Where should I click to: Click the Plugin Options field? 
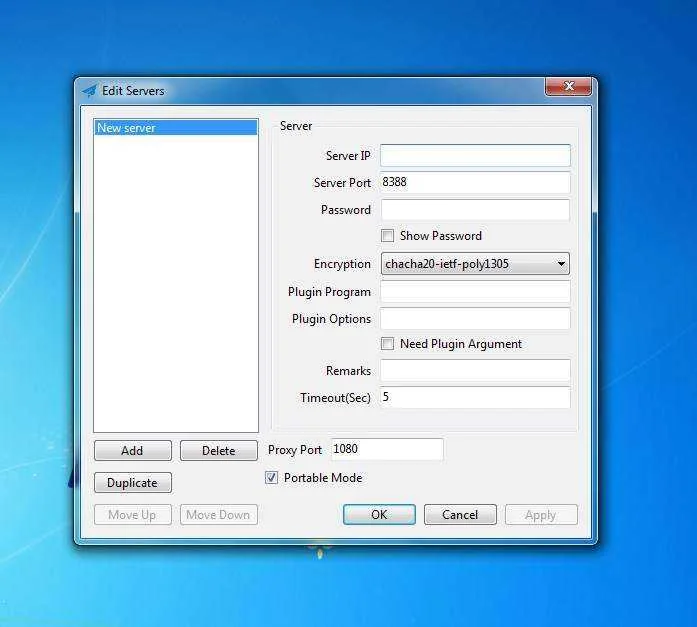pyautogui.click(x=475, y=319)
